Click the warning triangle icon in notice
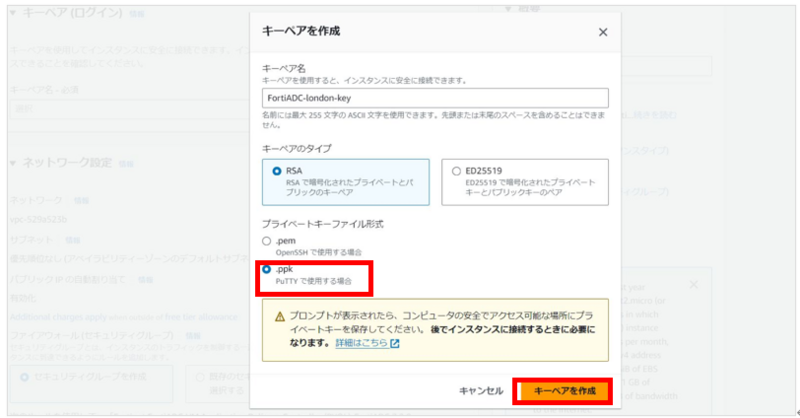The width and height of the screenshot is (800, 418). 280,317
